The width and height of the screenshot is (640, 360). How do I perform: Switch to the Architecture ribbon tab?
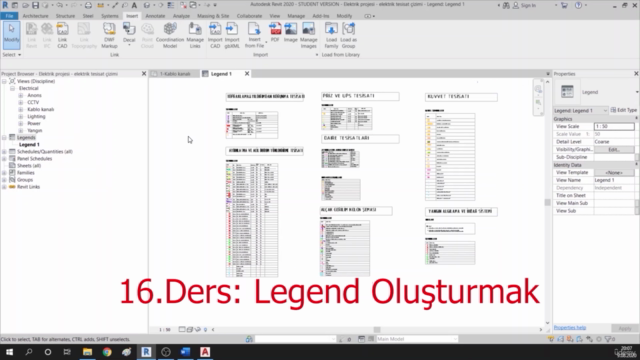coord(36,16)
